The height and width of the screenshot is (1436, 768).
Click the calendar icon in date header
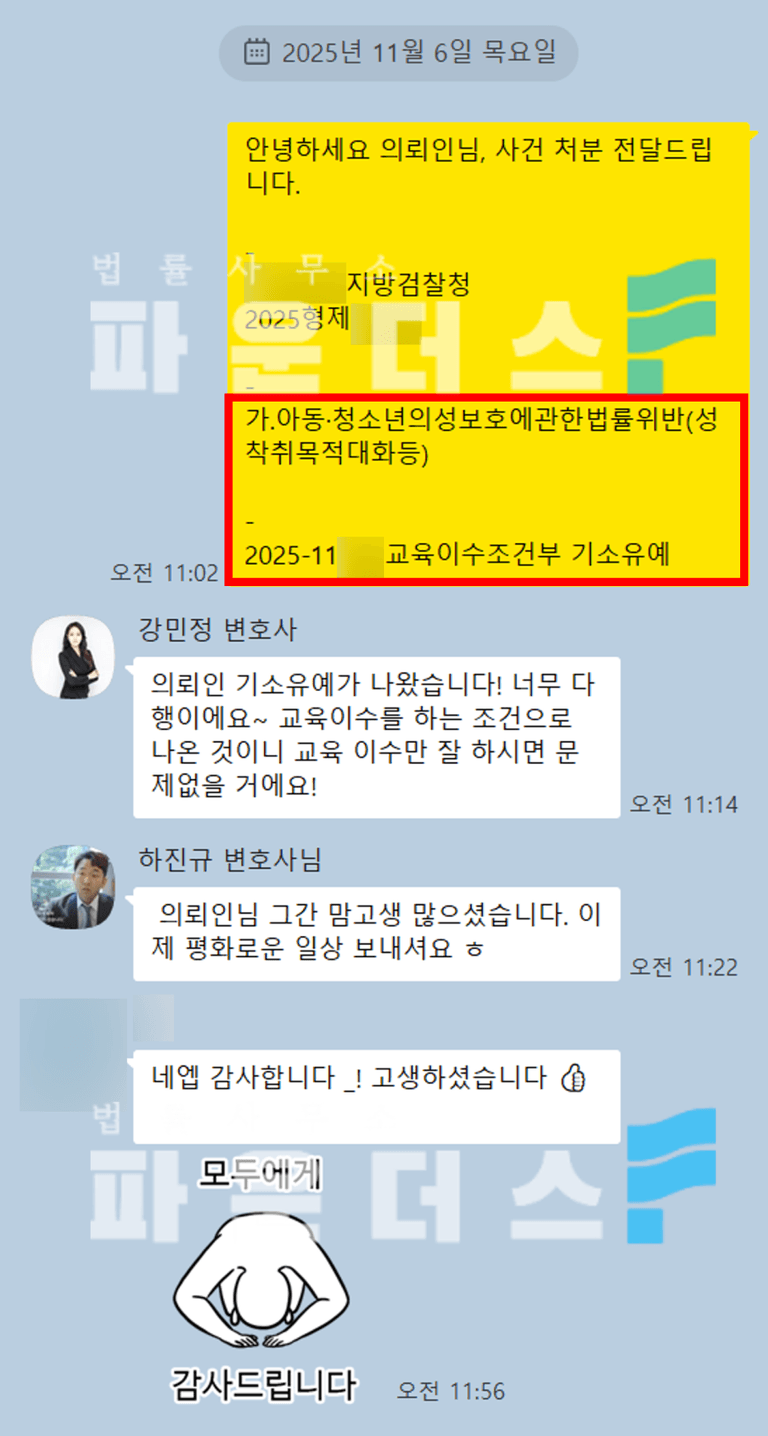tap(257, 51)
